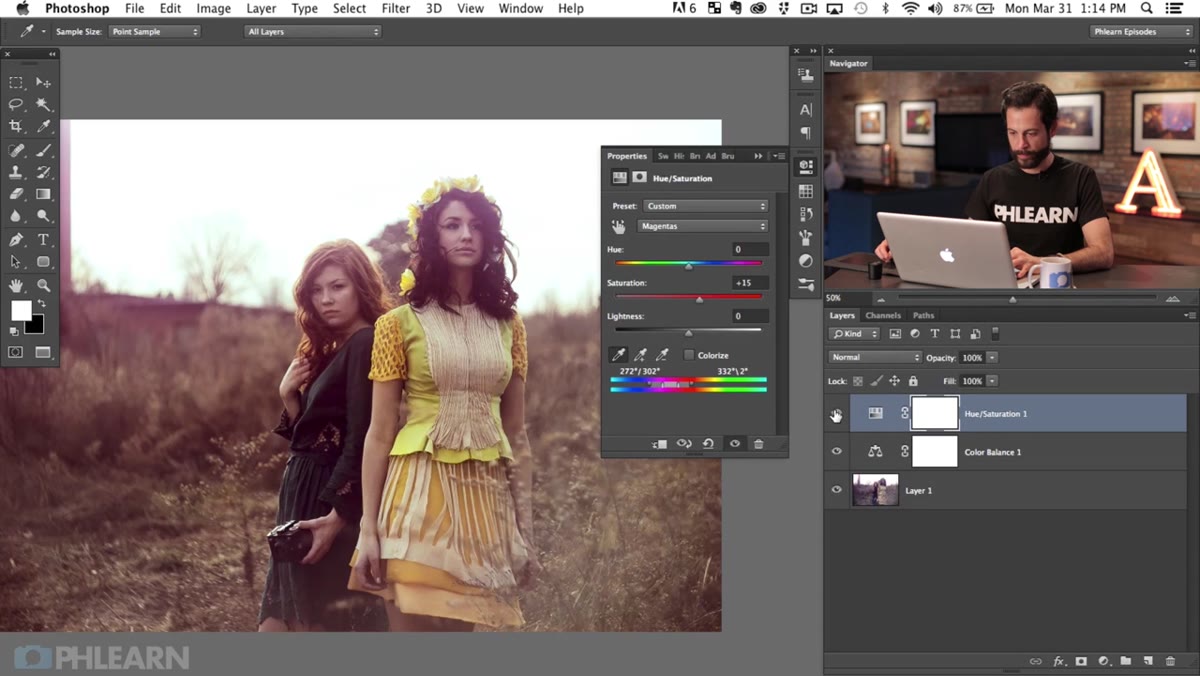
Task: Select the Path Selection tool
Action: tap(16, 262)
